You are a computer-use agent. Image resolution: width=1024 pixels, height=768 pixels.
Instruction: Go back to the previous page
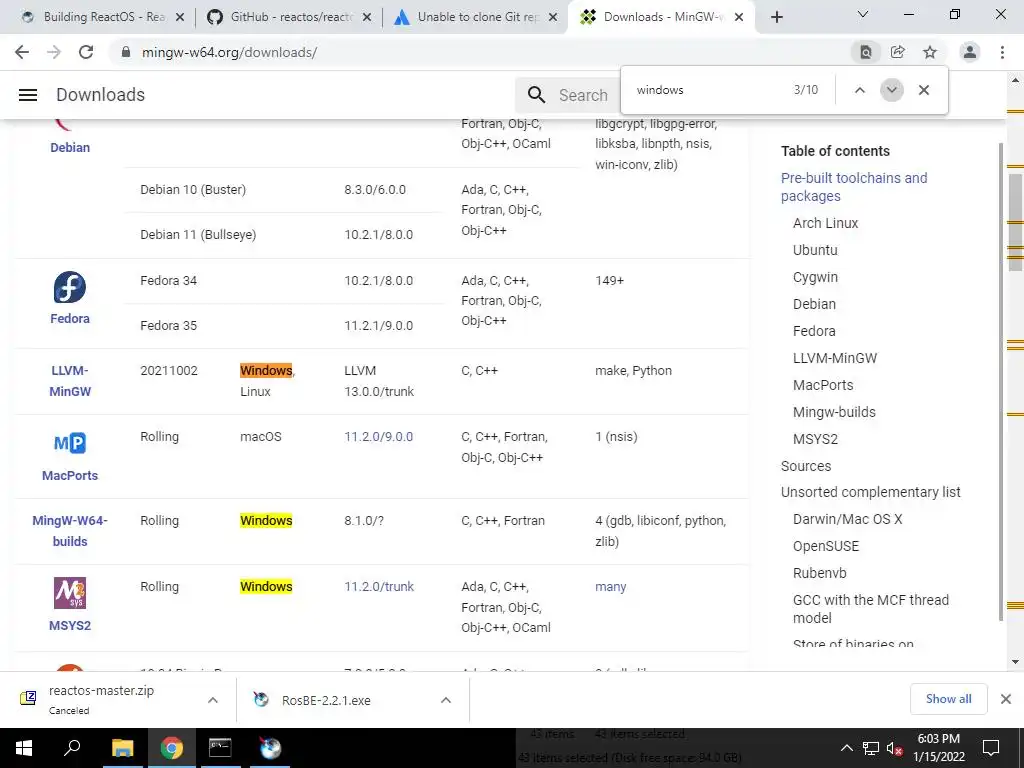click(x=22, y=52)
